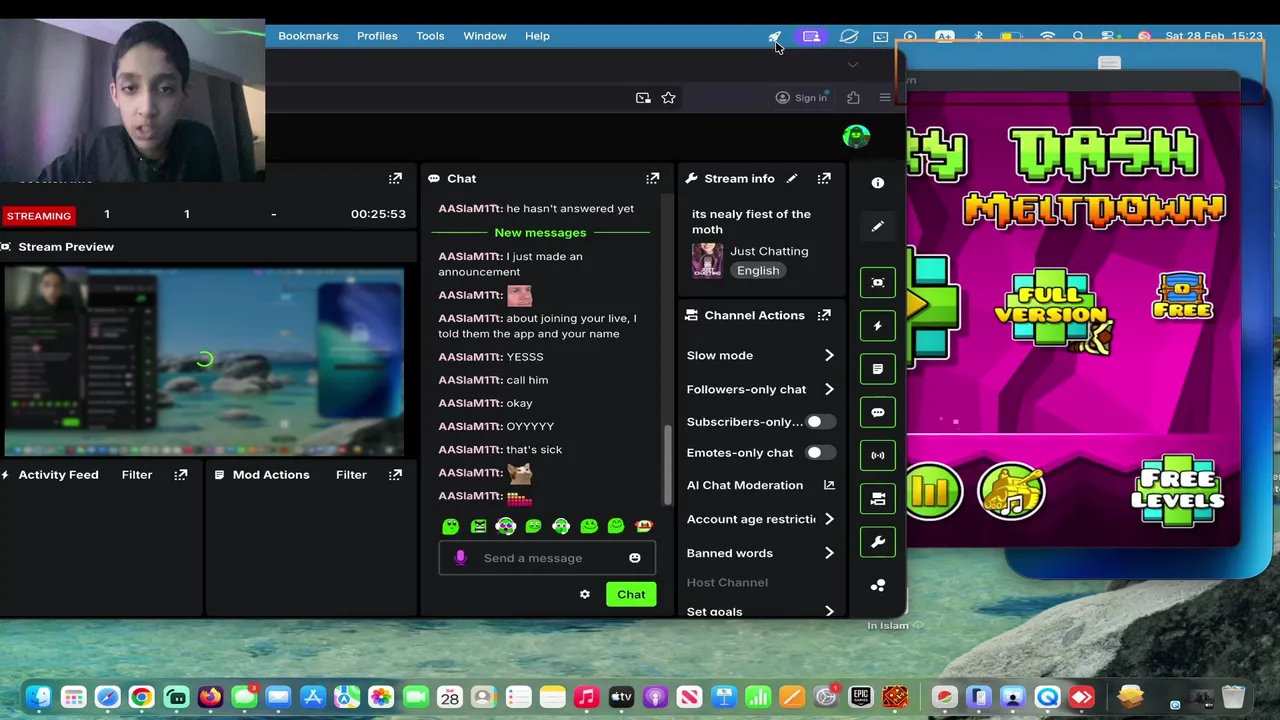The height and width of the screenshot is (720, 1280).
Task: Click the three-dots icon at sidebar bottom
Action: coord(877,585)
